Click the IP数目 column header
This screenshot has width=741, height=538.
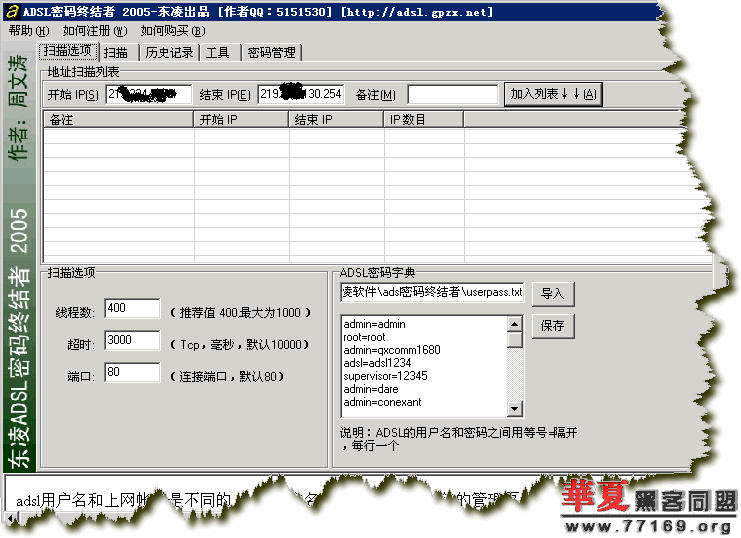point(423,120)
